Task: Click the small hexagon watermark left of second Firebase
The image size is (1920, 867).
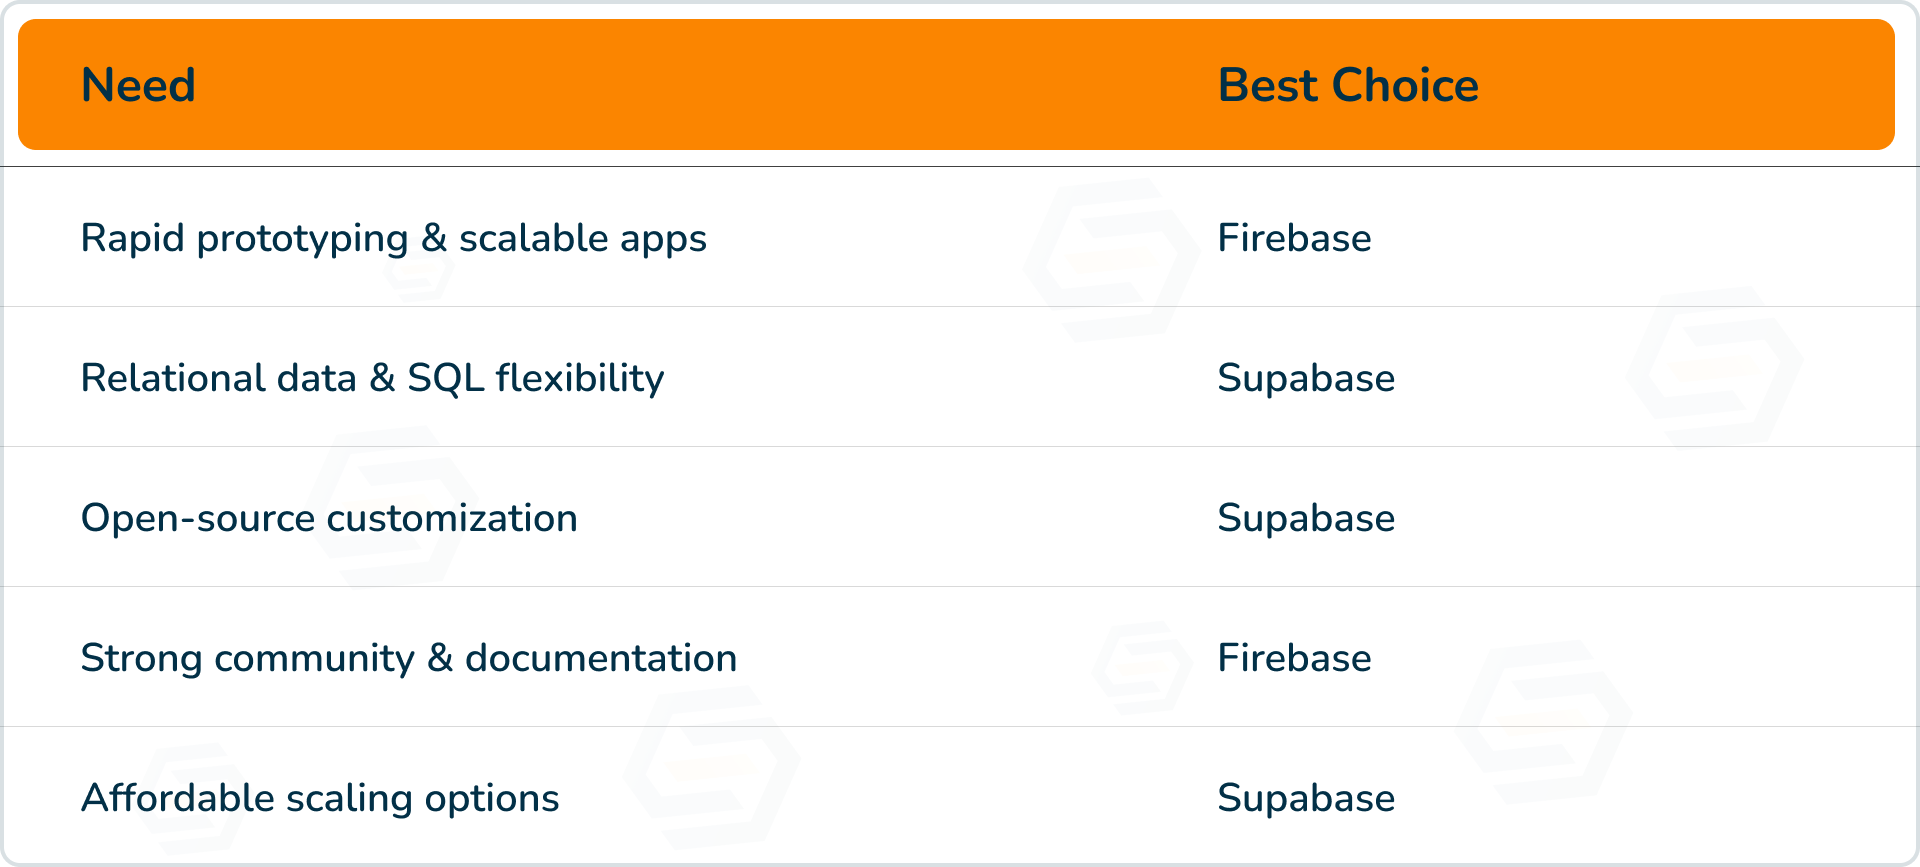Action: click(1142, 667)
